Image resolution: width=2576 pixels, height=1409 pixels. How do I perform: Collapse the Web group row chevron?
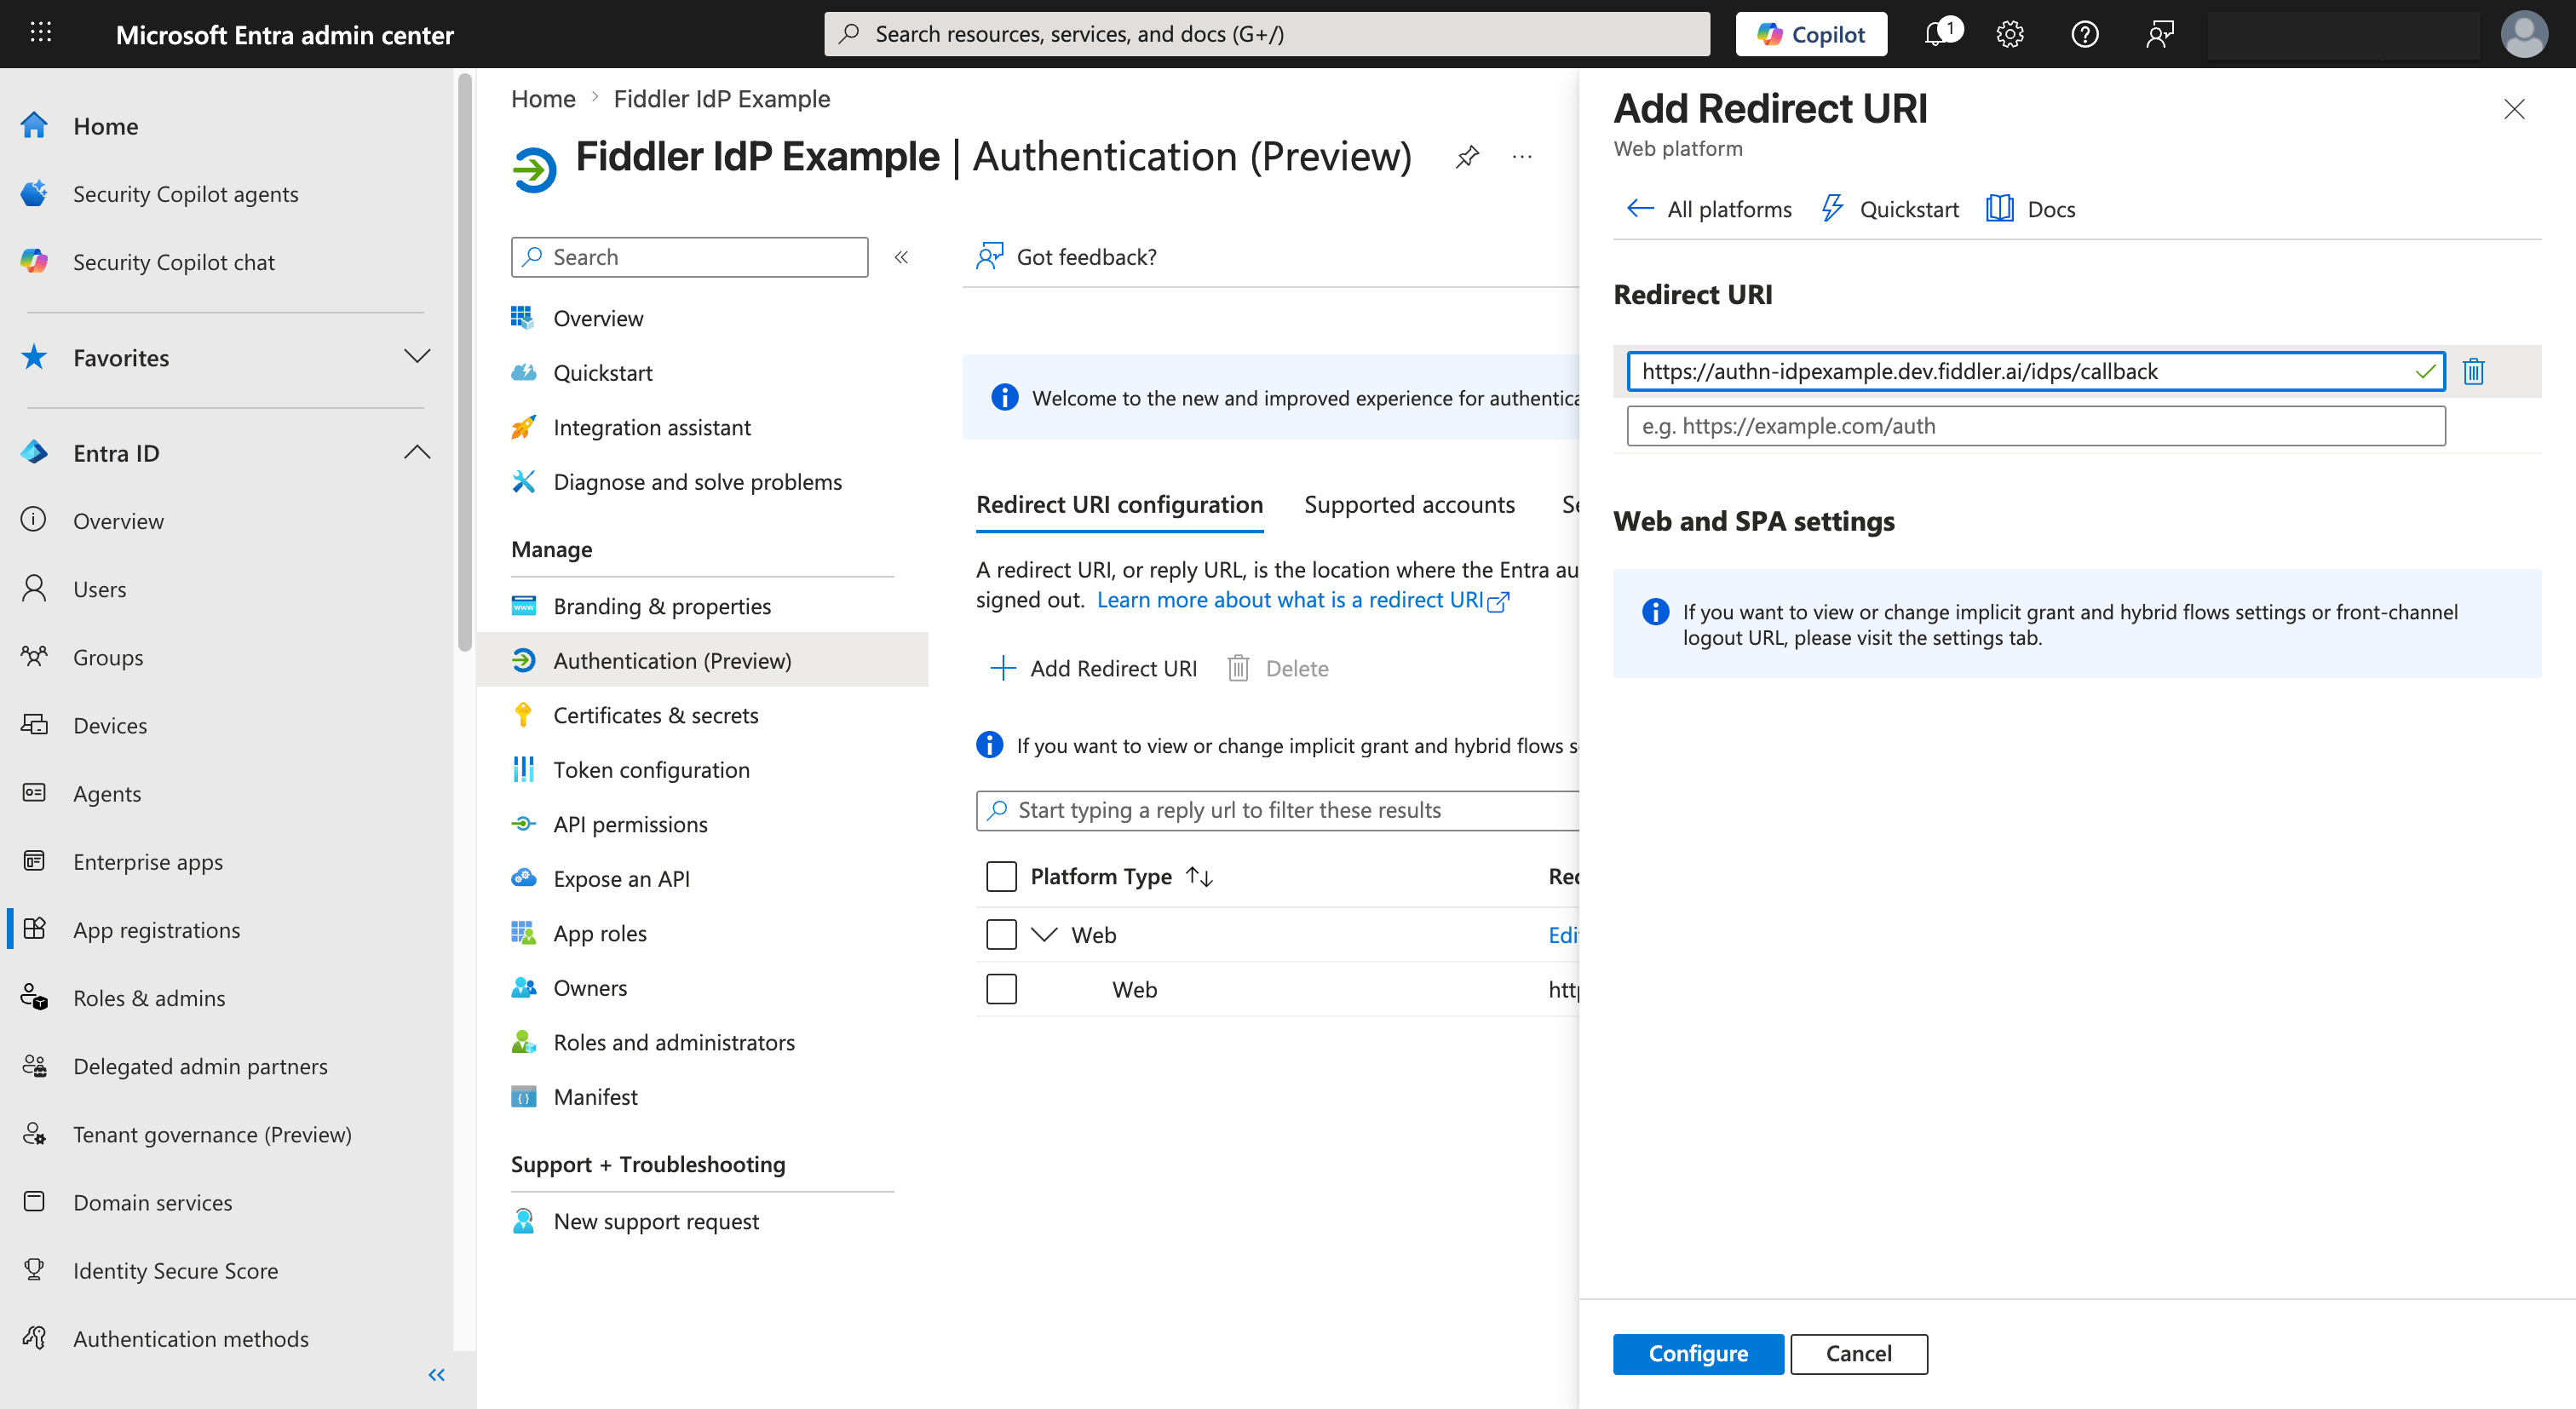pyautogui.click(x=1044, y=934)
